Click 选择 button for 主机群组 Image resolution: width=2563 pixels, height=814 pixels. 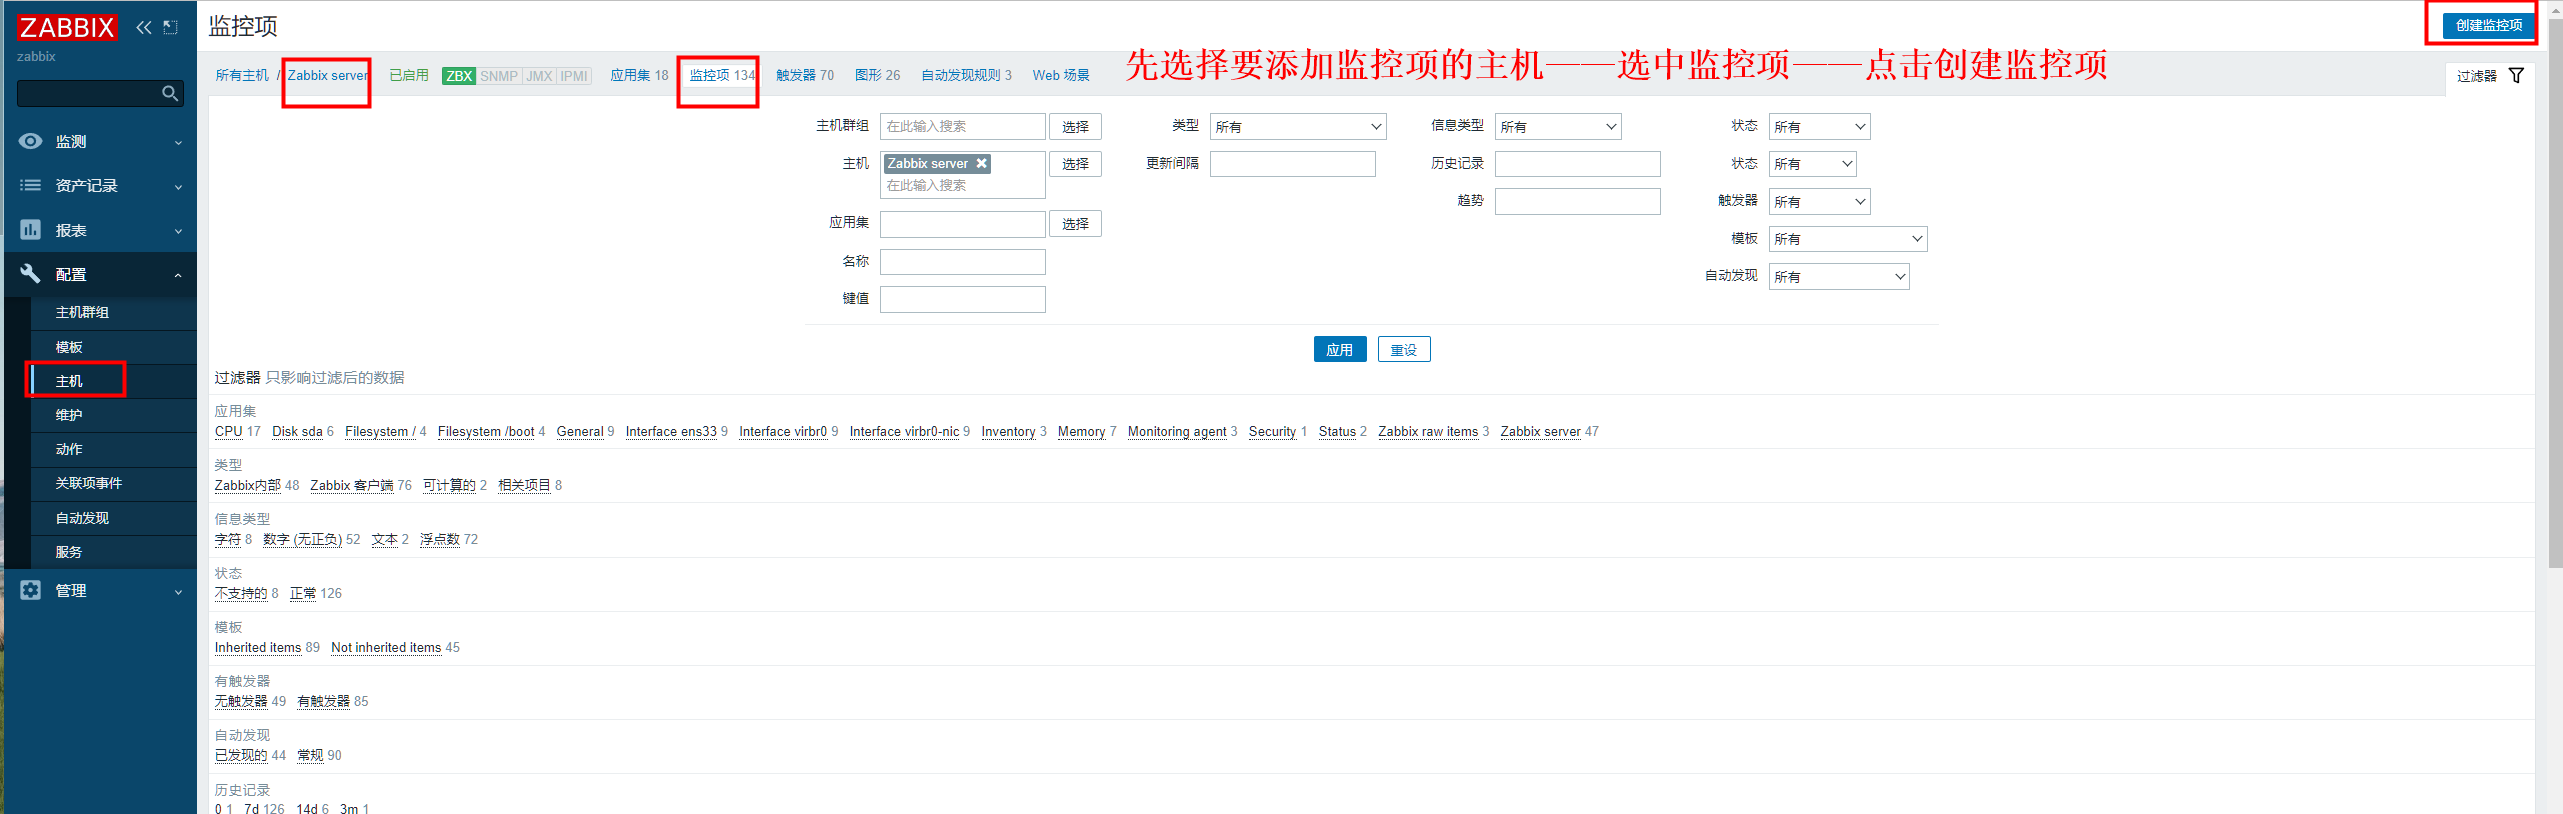[1075, 127]
